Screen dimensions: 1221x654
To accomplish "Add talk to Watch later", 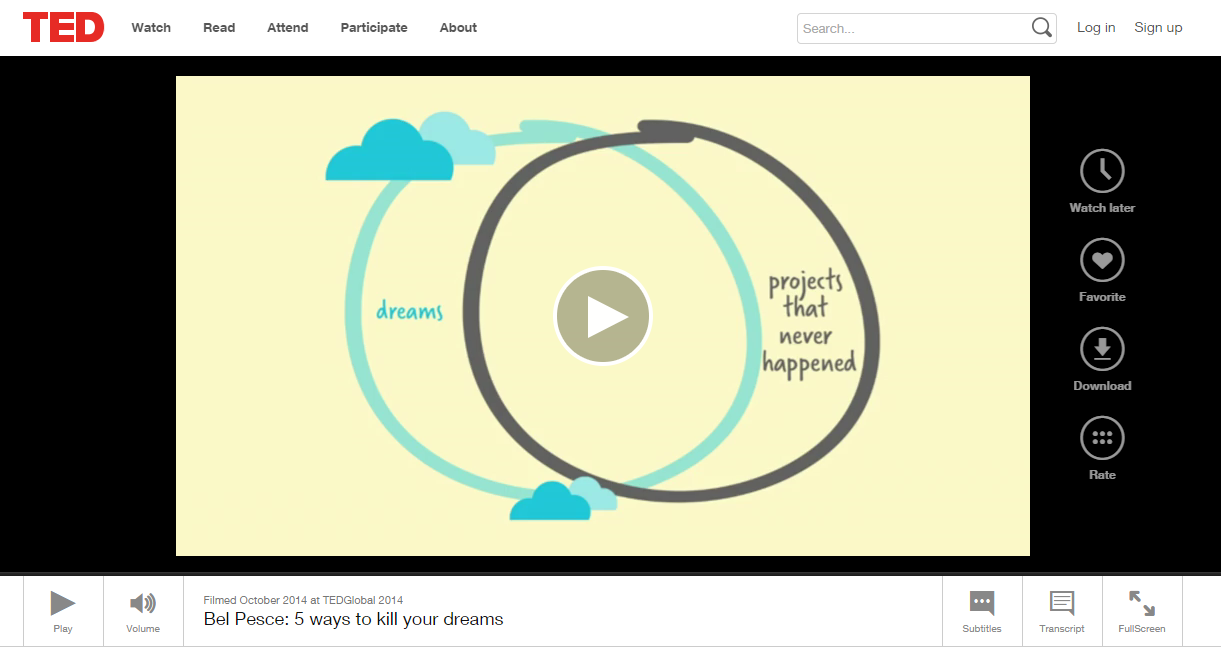I will (1102, 181).
